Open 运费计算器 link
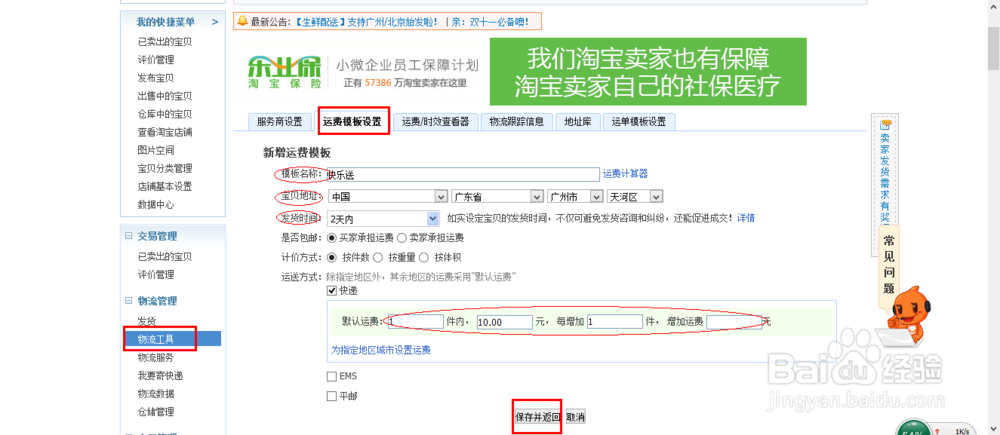The width and height of the screenshot is (1000, 435). [x=626, y=173]
